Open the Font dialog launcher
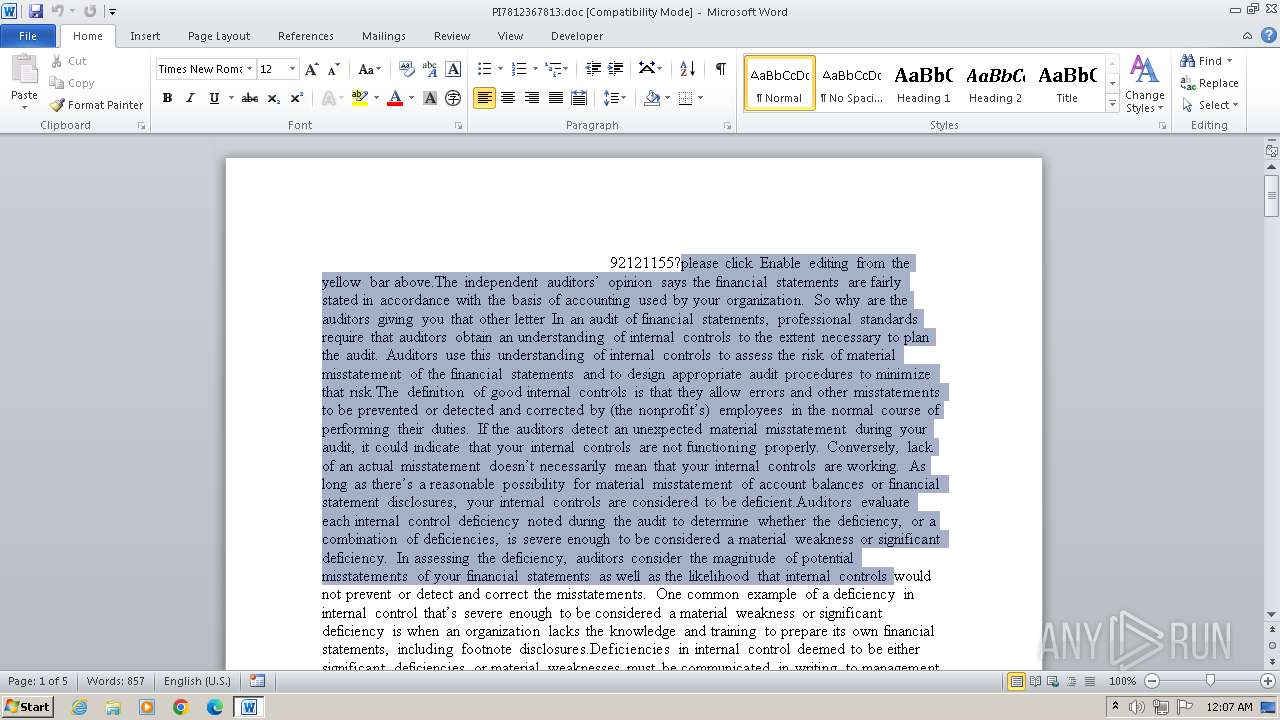This screenshot has height=720, width=1280. (459, 126)
